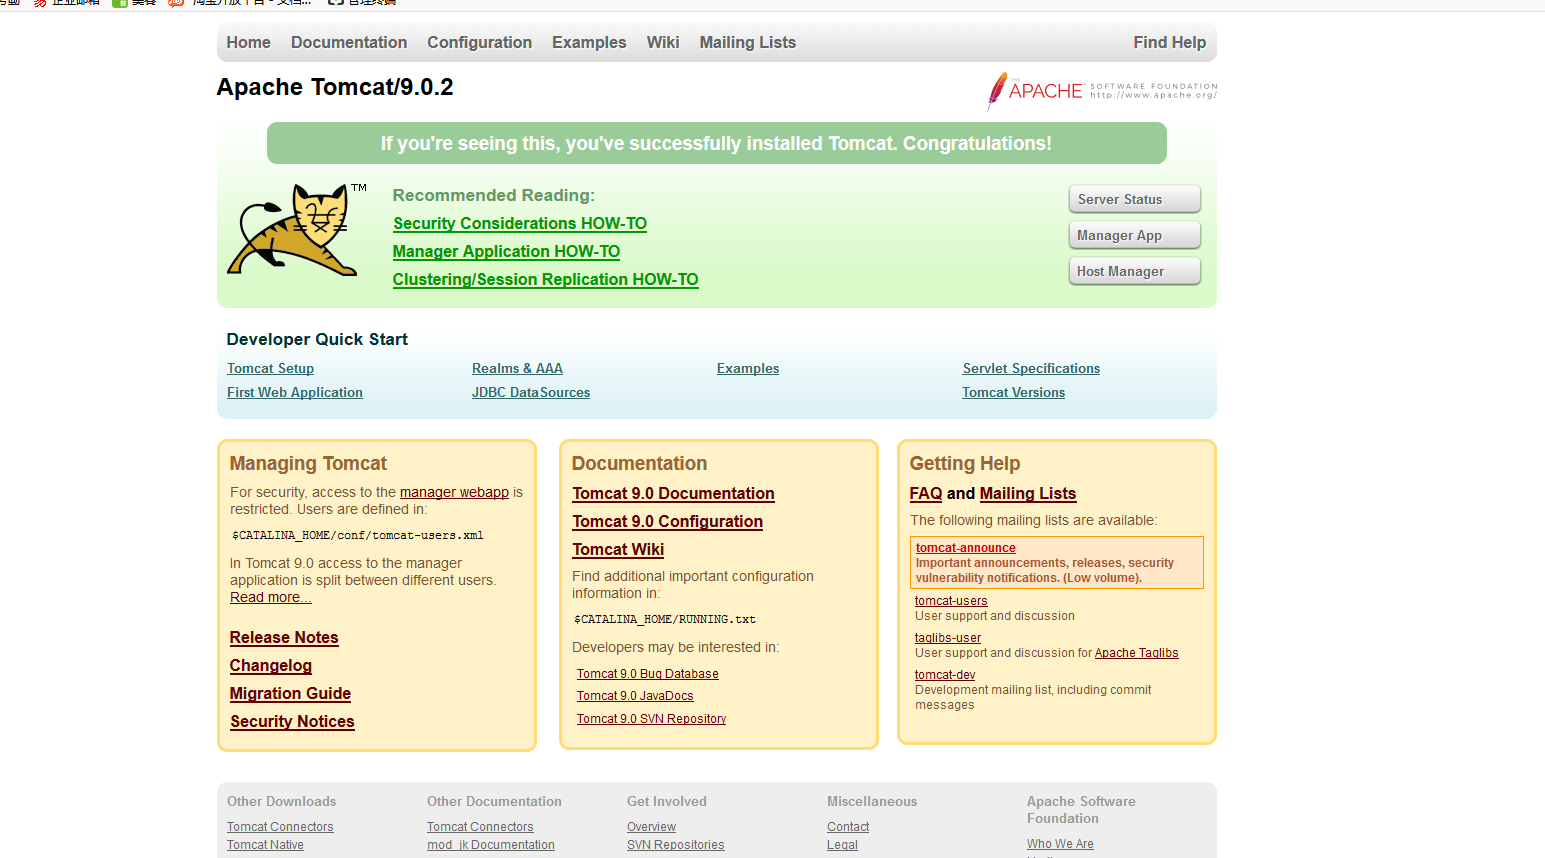
Task: Open the Host Manager button
Action: 1135,271
